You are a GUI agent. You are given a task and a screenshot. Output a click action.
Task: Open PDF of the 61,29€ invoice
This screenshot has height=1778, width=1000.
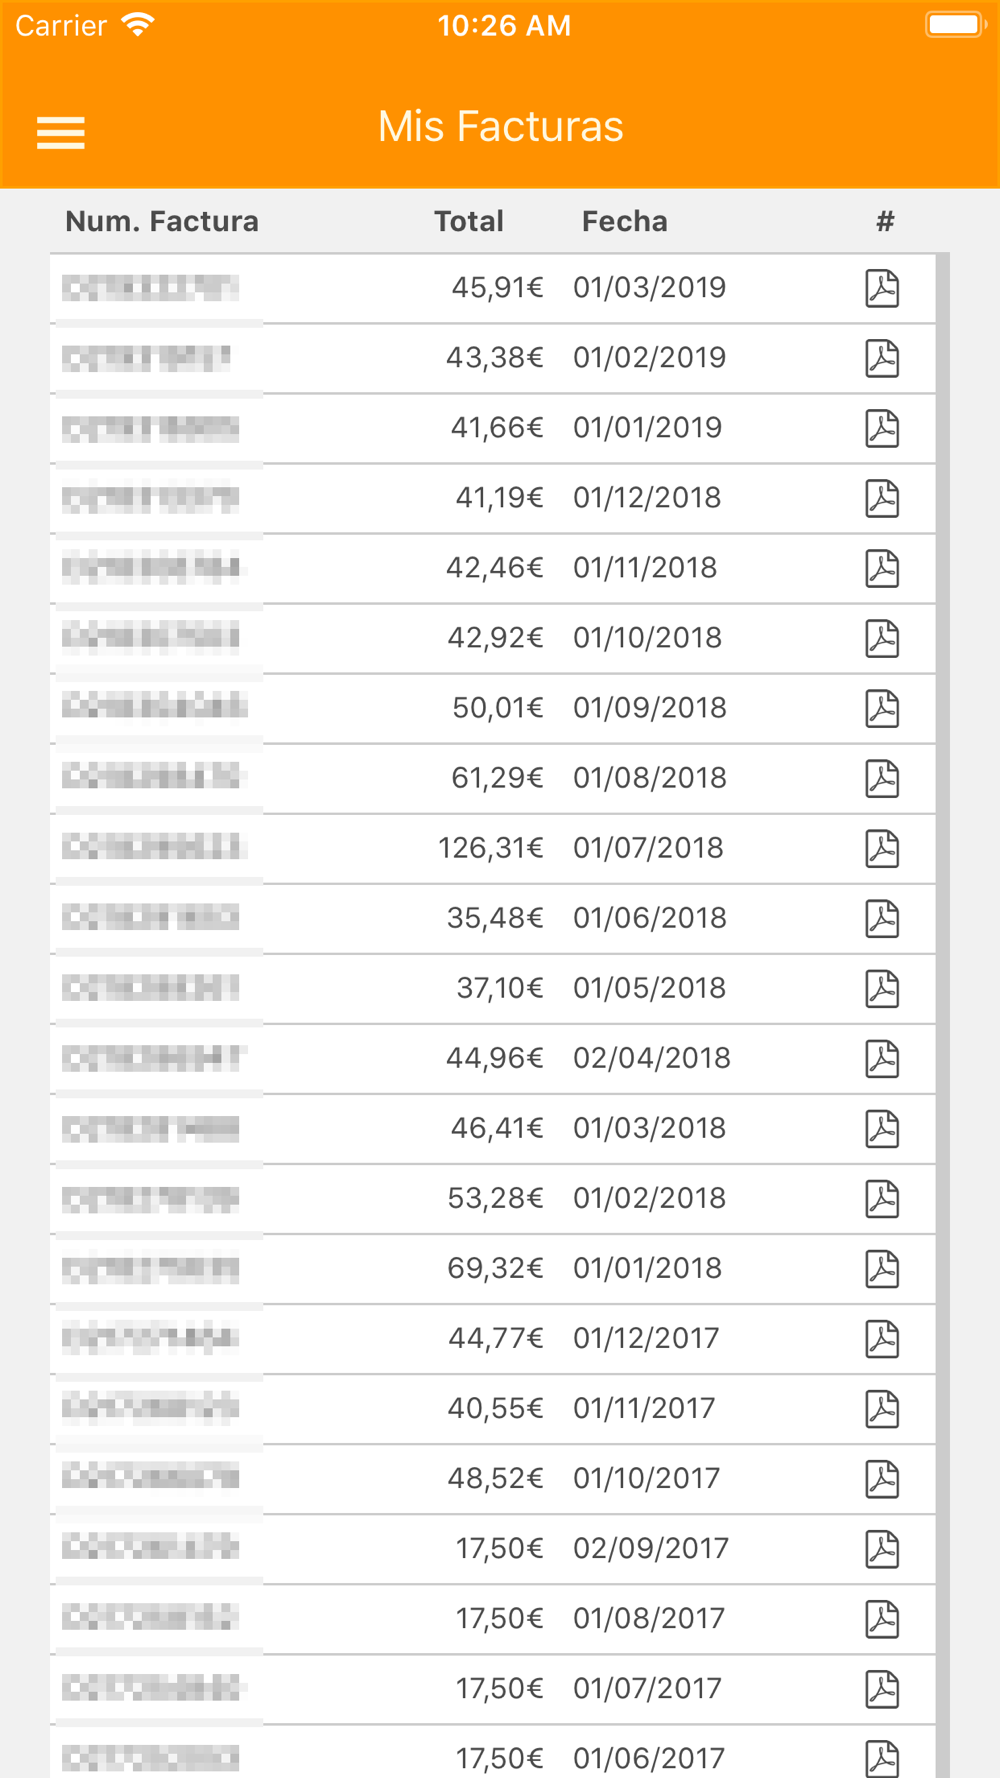[882, 778]
